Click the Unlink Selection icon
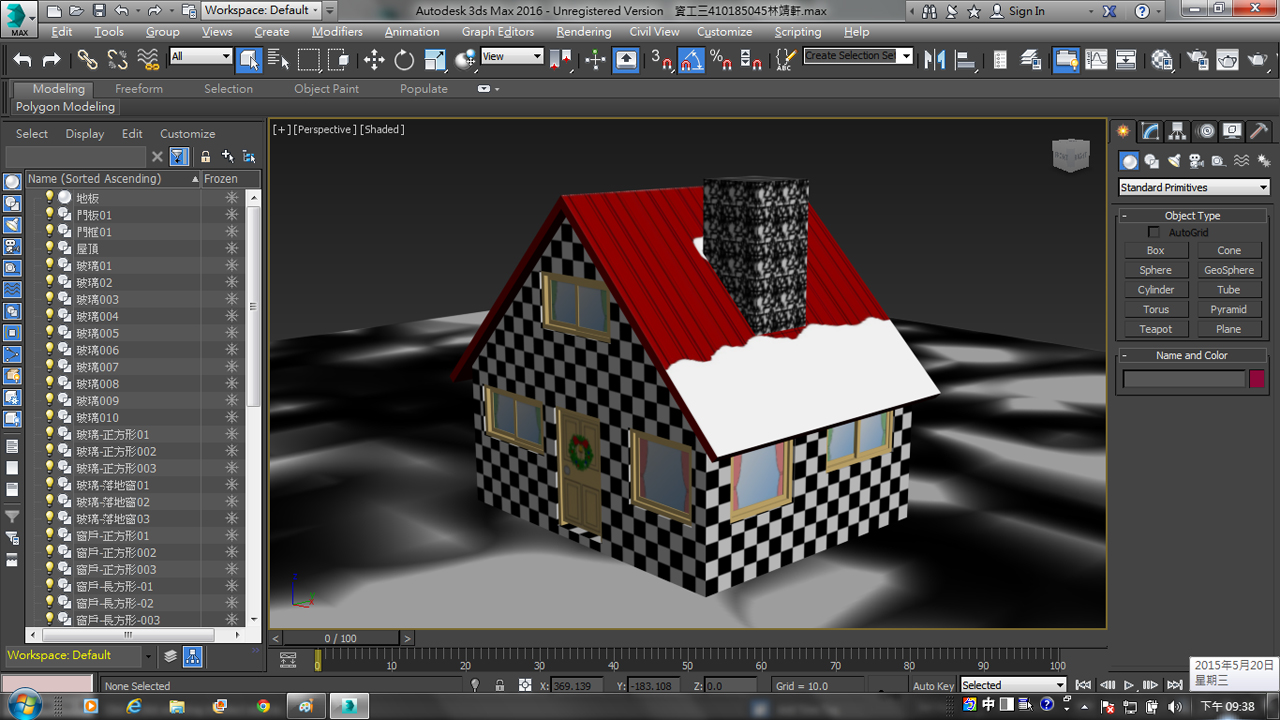1280x720 pixels. tap(118, 60)
